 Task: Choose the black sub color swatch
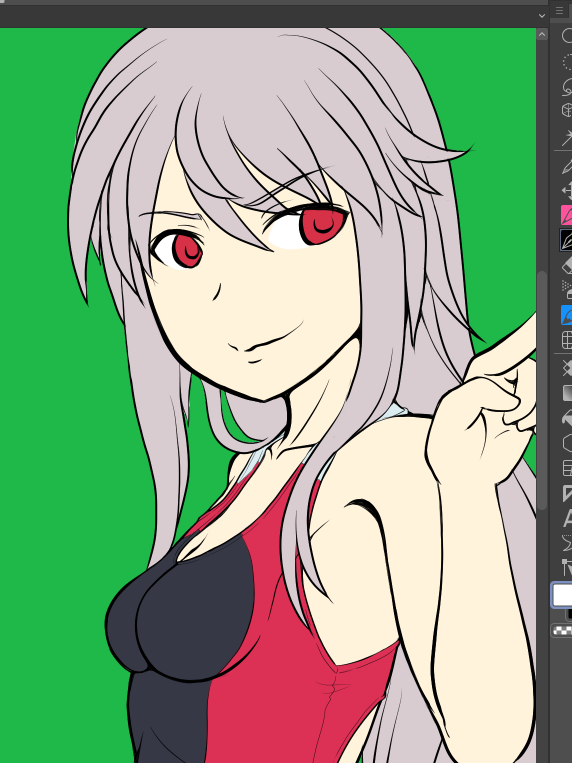[x=569, y=614]
